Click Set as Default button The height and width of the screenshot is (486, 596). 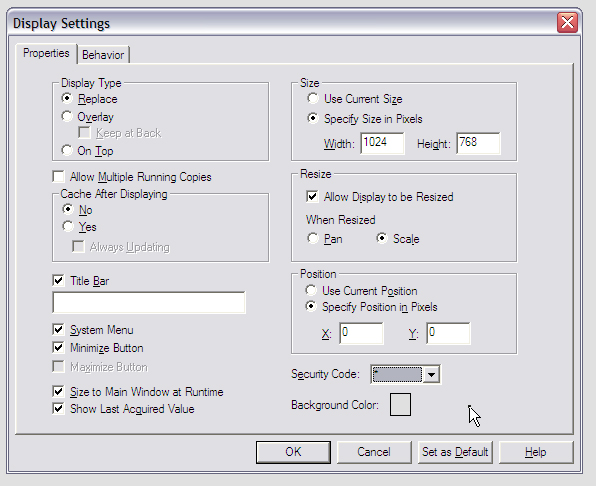tap(455, 452)
